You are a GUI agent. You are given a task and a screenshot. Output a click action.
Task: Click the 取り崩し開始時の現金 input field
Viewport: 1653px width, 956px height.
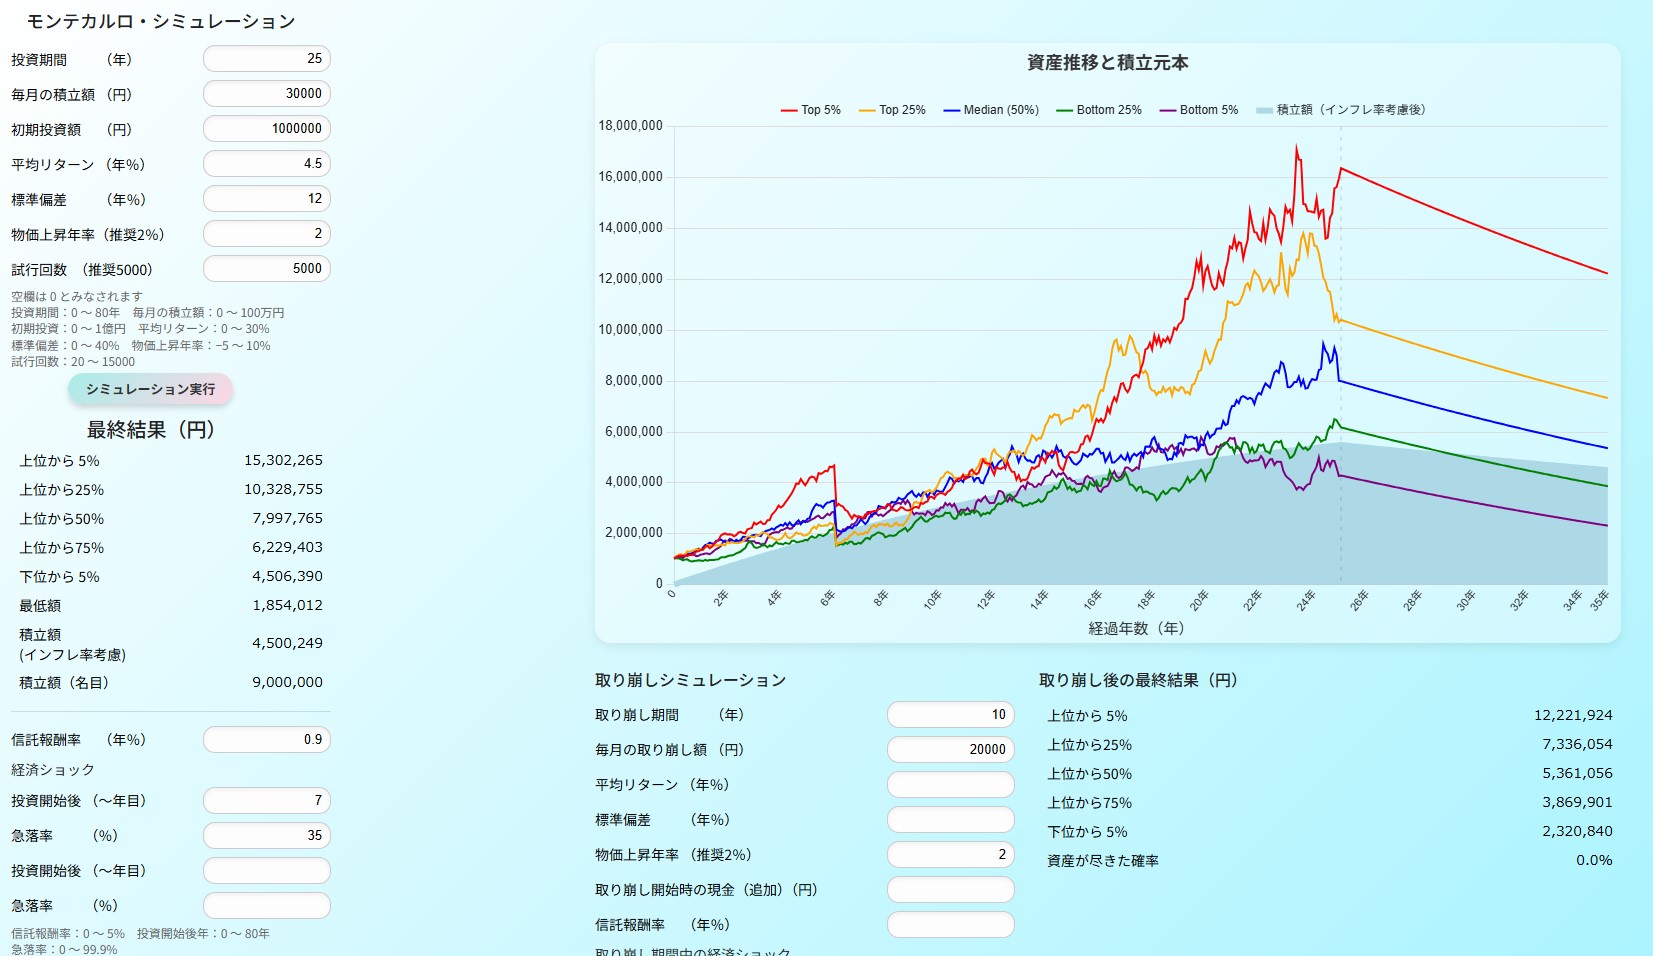coord(950,890)
